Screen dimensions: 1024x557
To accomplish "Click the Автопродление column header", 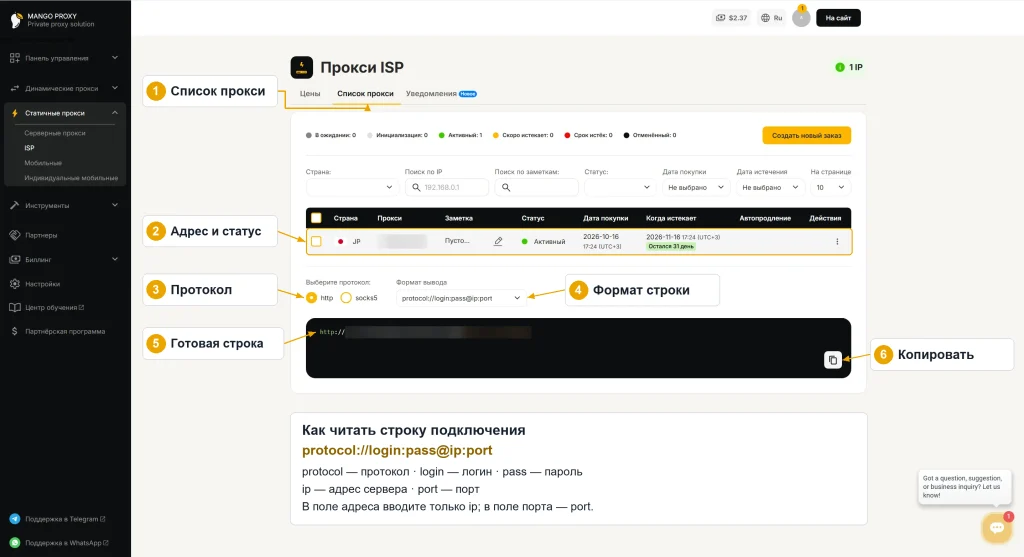I will coord(765,218).
